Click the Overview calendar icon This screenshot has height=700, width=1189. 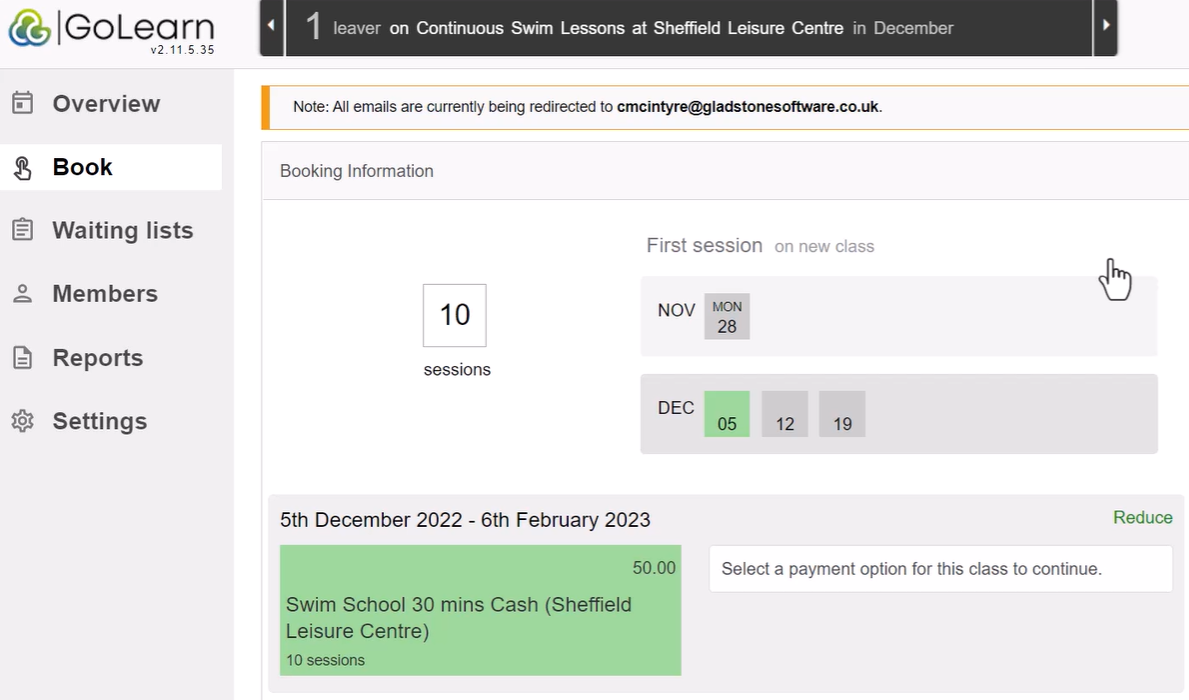23,103
